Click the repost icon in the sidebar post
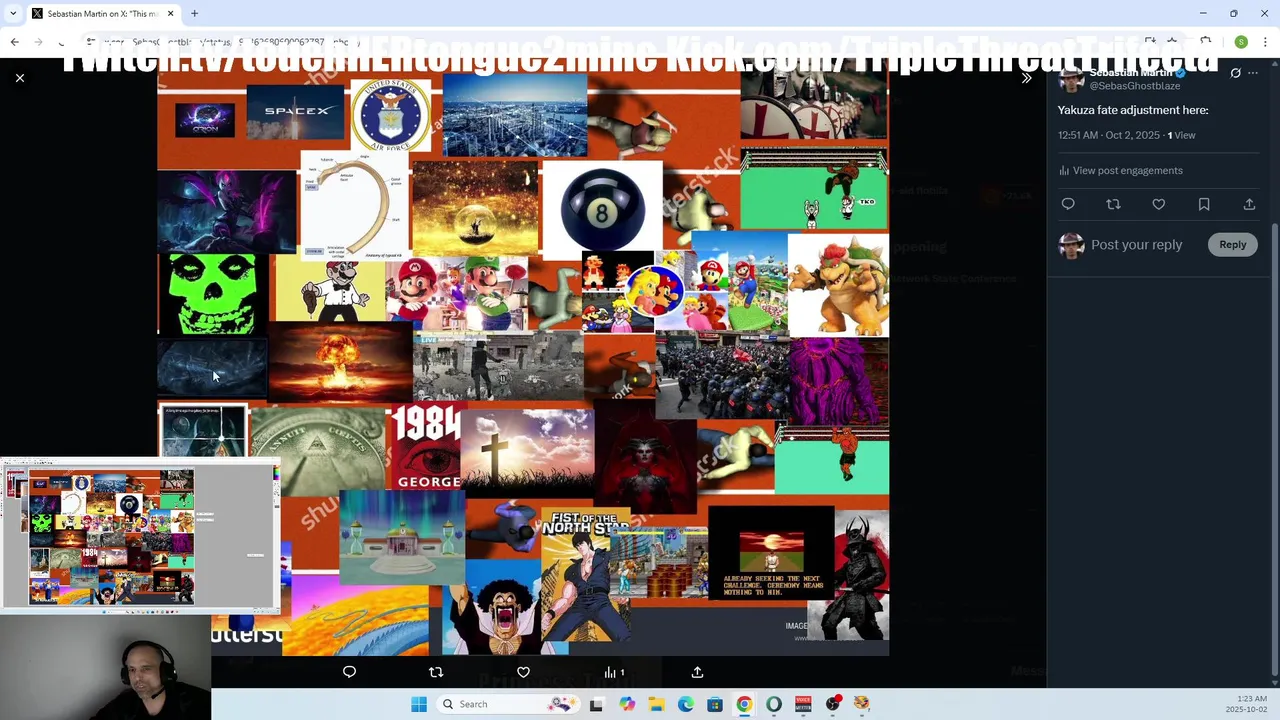 [x=1113, y=204]
